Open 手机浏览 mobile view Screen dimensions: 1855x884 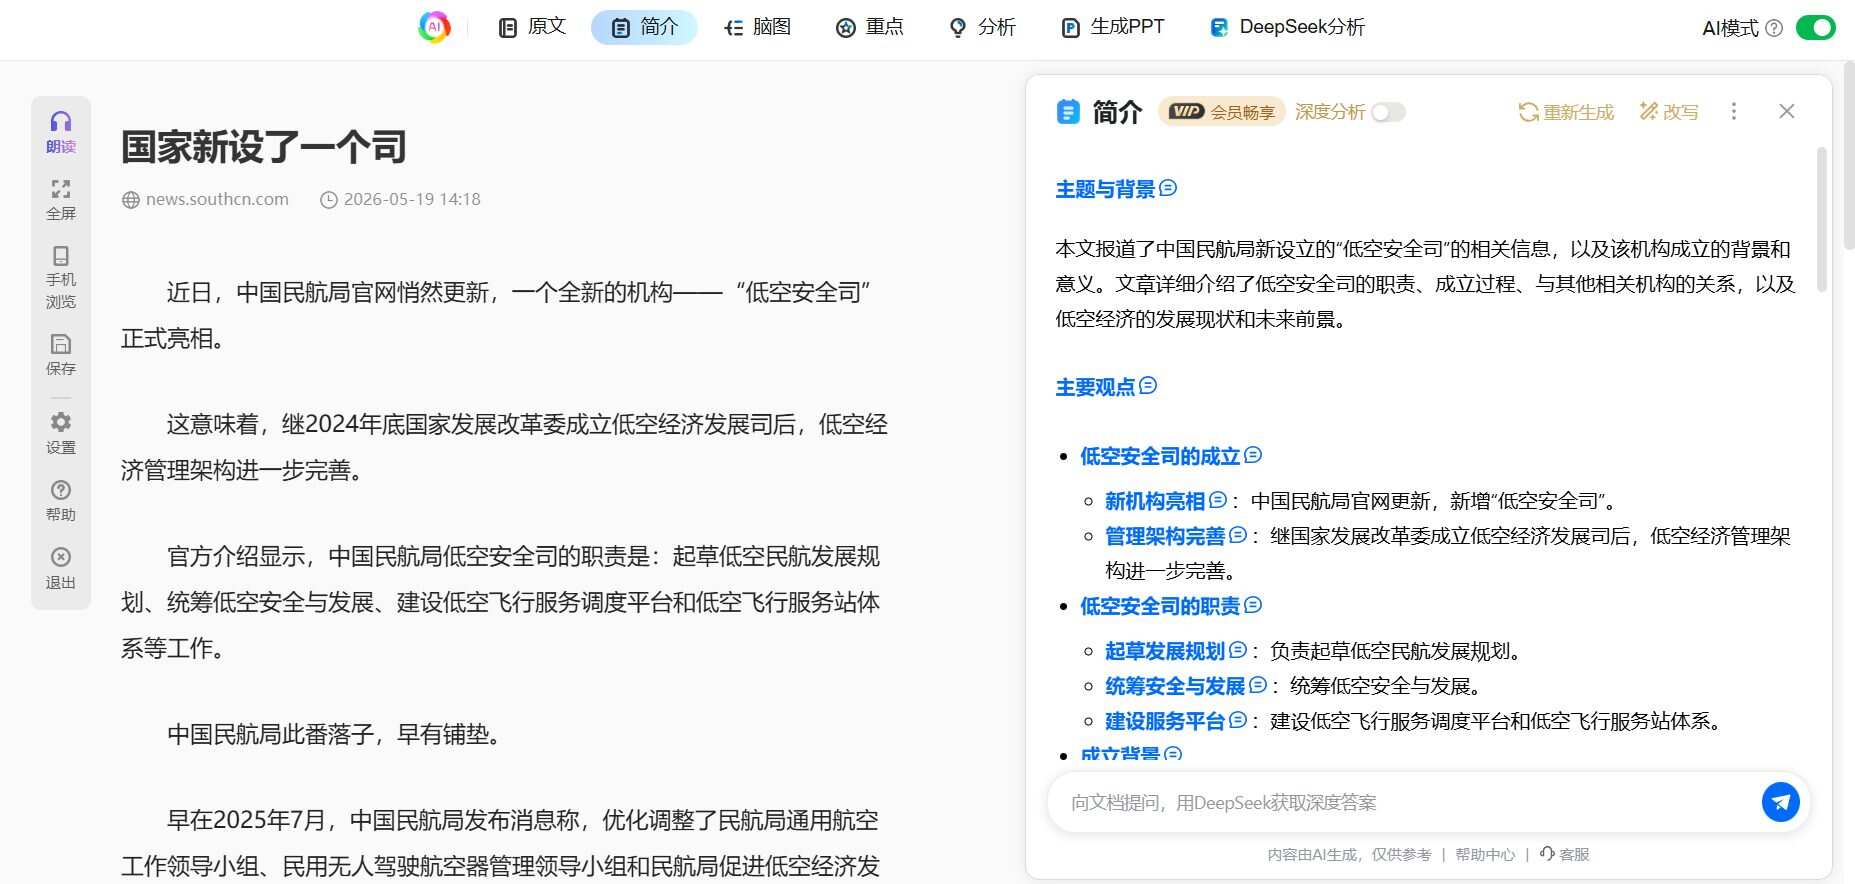61,277
